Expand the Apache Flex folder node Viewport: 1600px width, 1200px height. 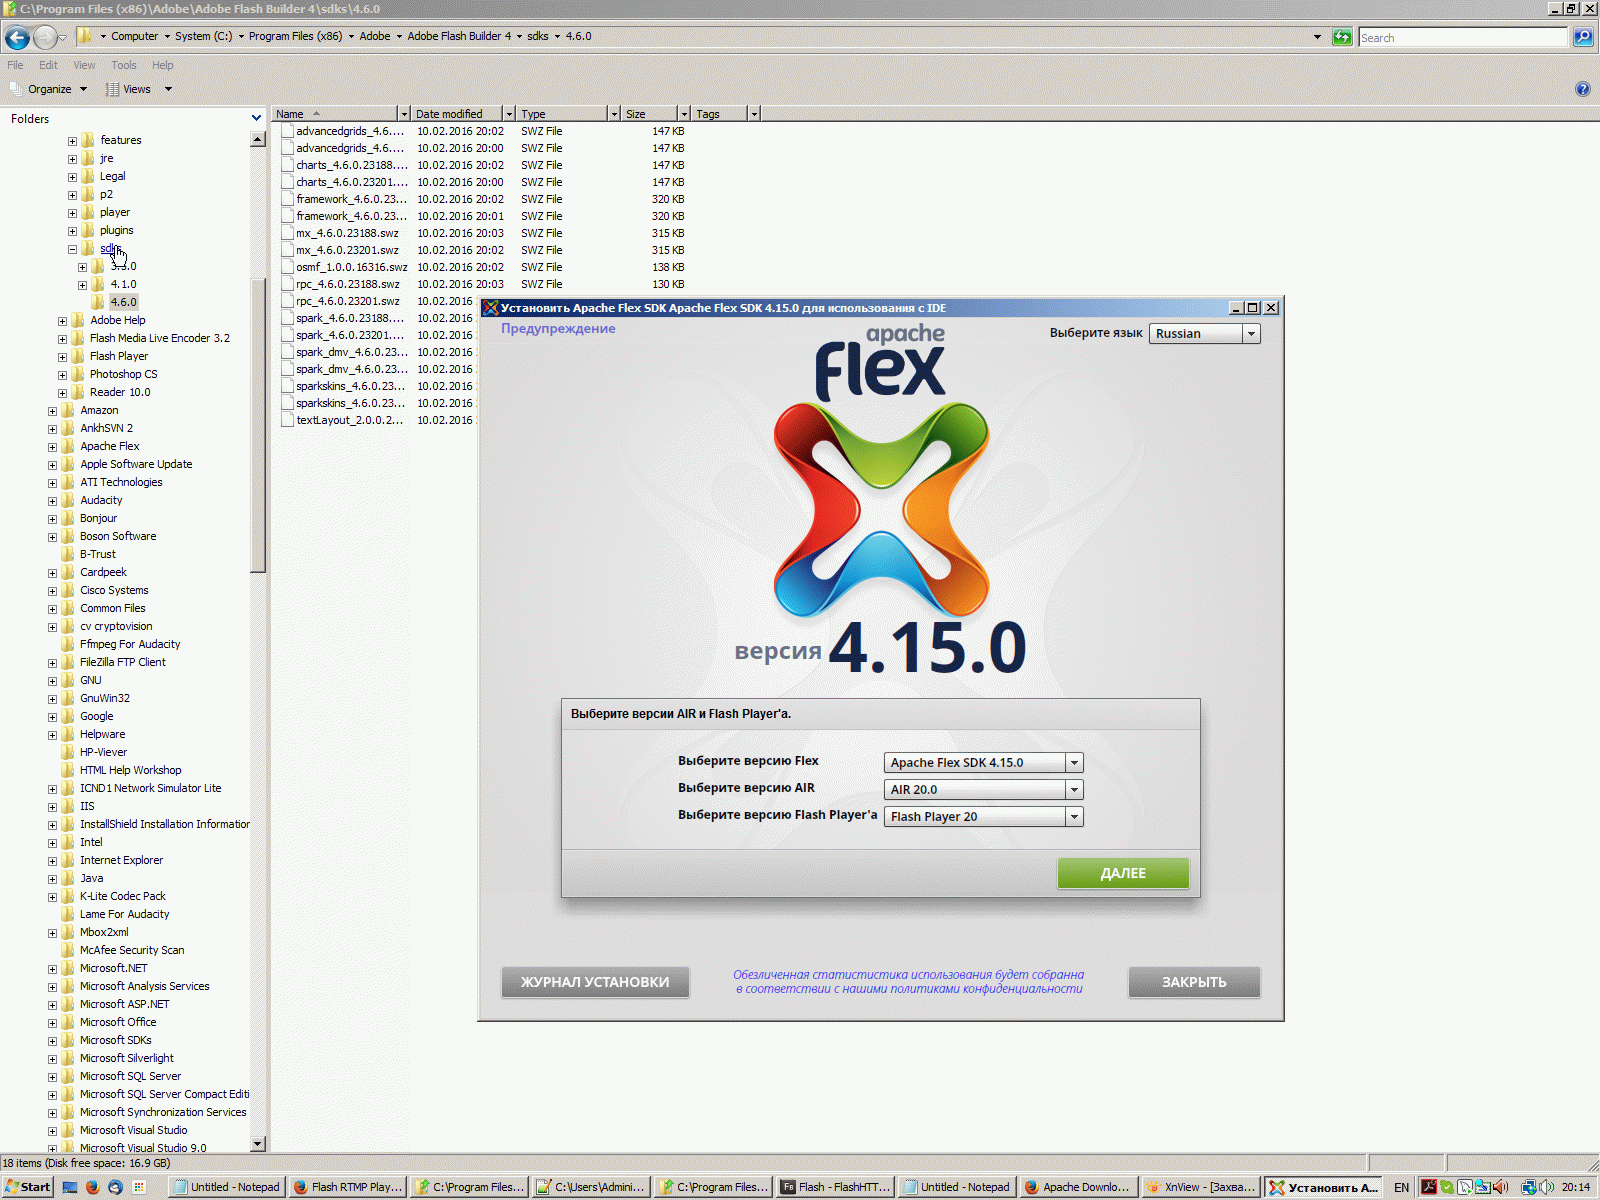(52, 447)
